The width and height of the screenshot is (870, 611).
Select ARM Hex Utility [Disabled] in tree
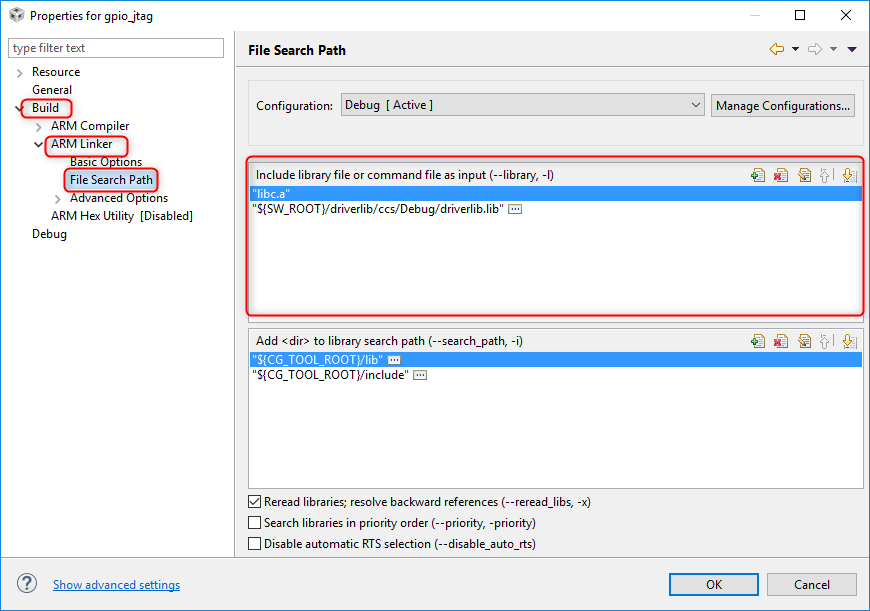[x=121, y=216]
